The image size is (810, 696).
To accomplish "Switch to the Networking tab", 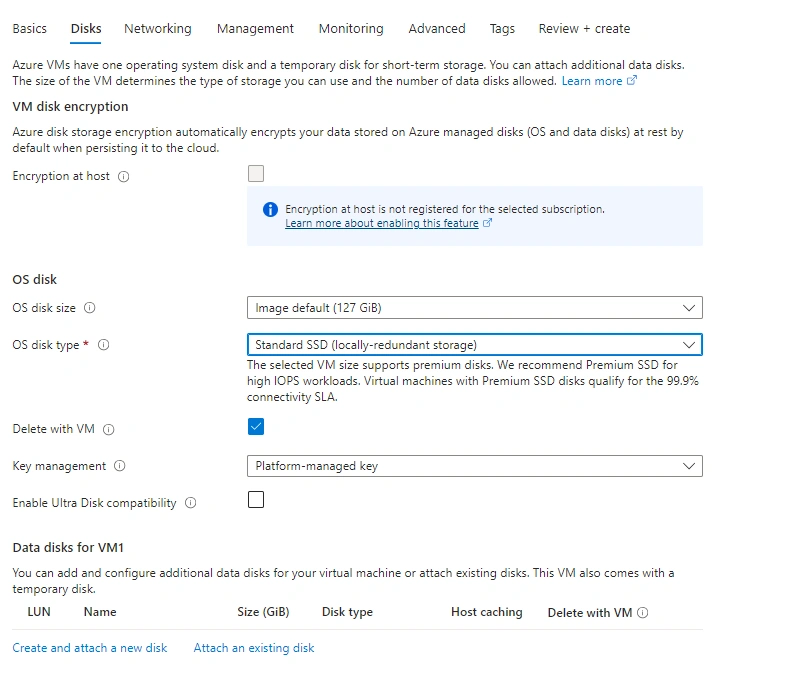I will [158, 28].
